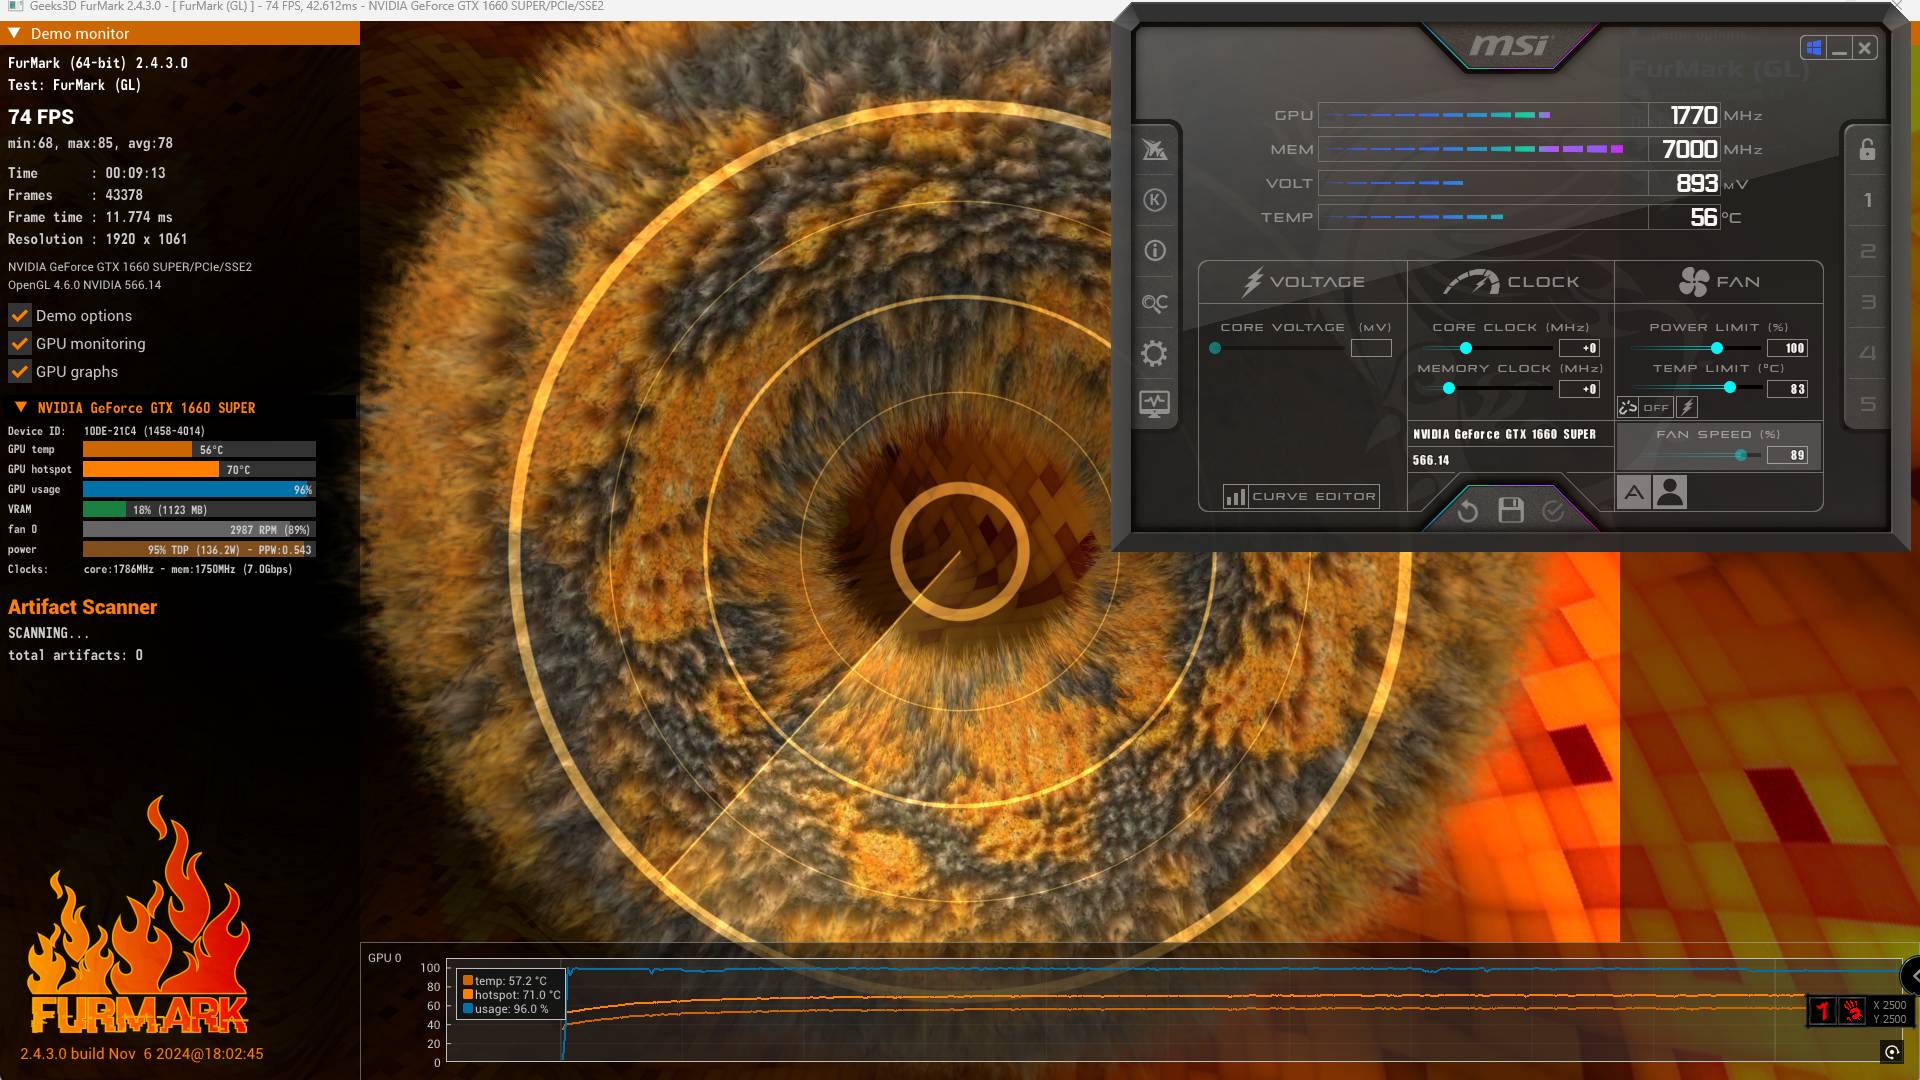Toggle Demo options checkbox
Viewport: 1920px width, 1080px height.
[19, 315]
